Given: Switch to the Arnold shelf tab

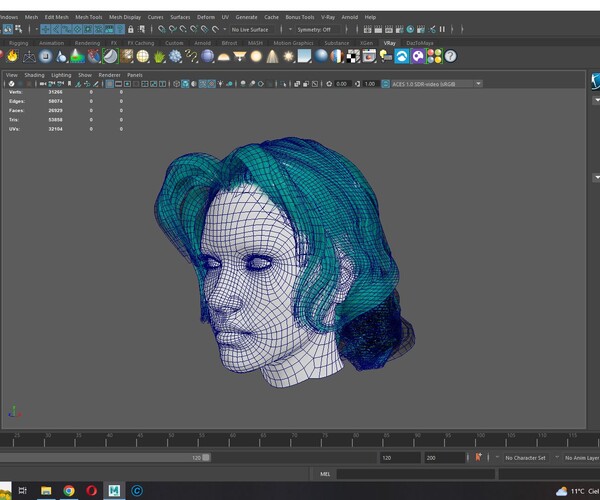Looking at the screenshot, I should 202,43.
